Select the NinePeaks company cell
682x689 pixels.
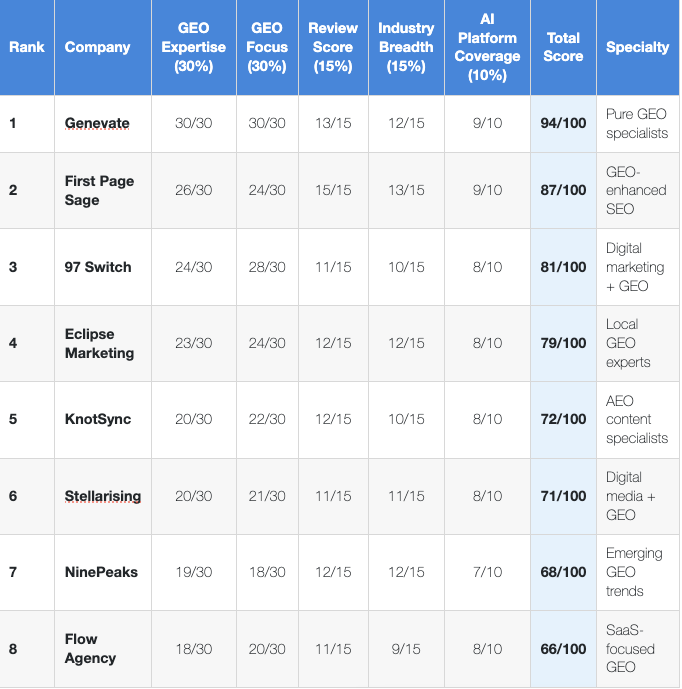101,572
